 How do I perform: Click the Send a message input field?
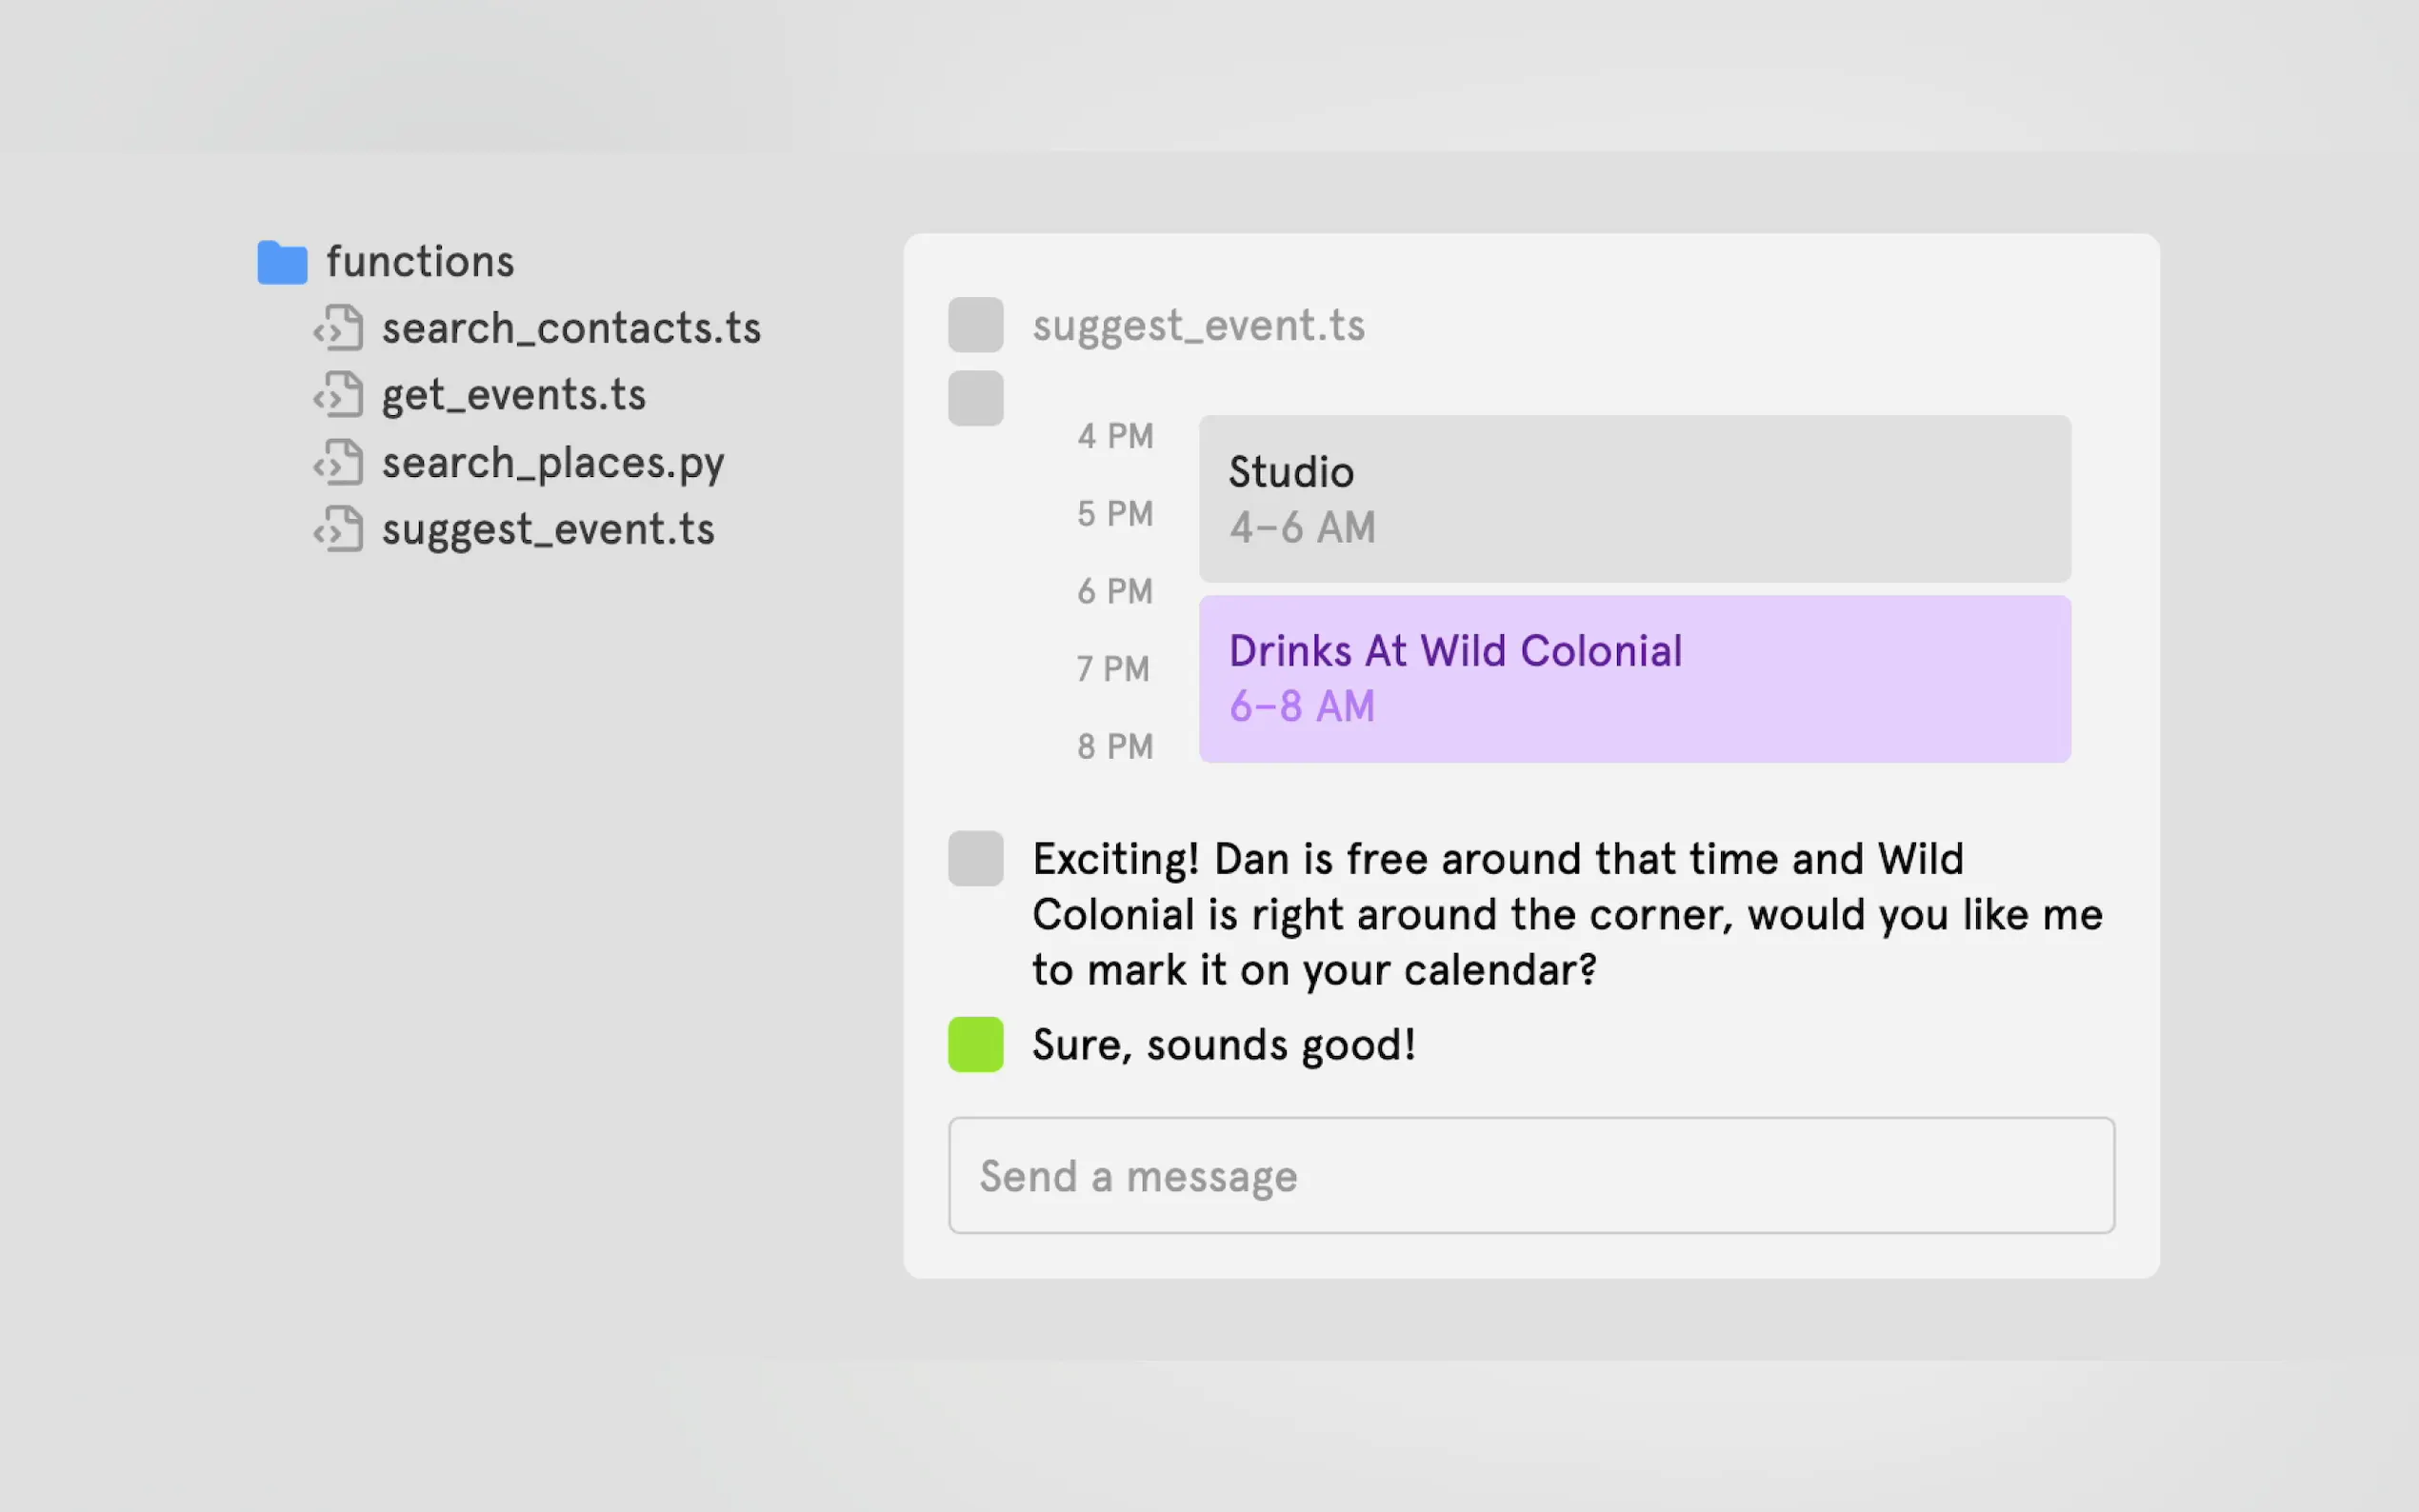[x=1531, y=1175]
